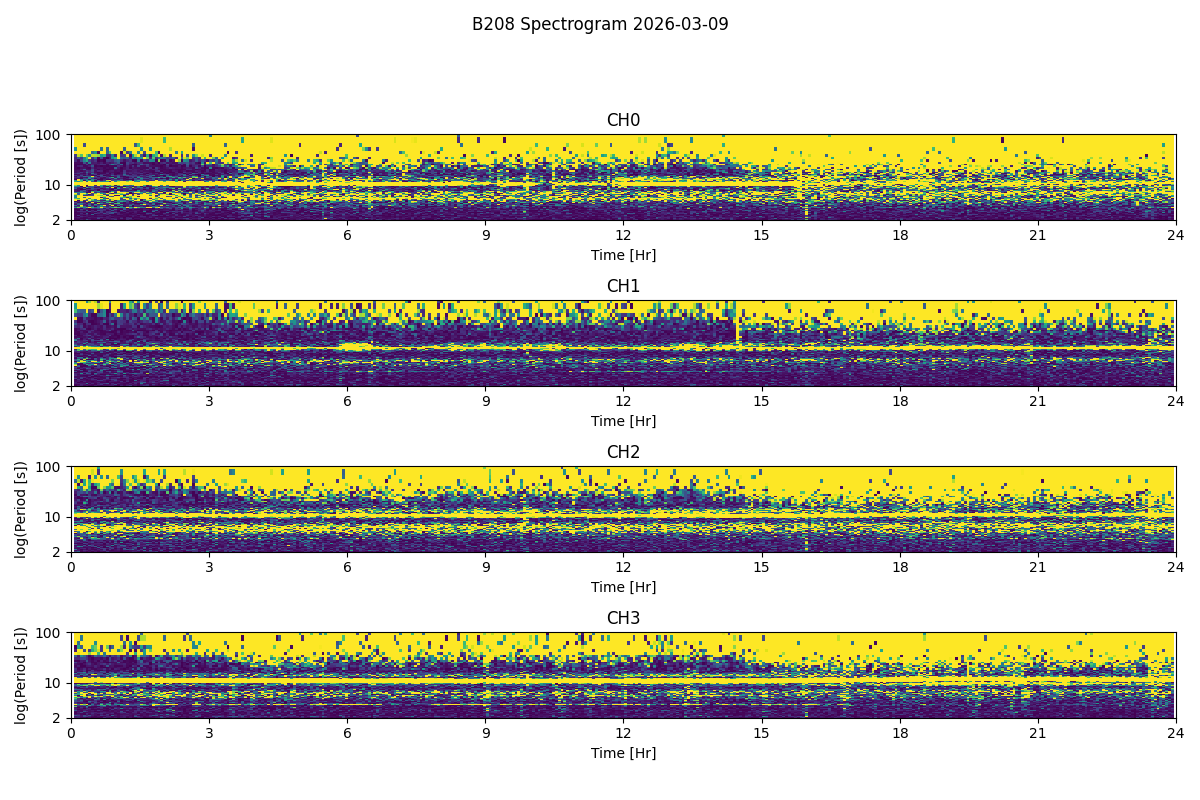Click the log(Period [s]) label of CH2
Image resolution: width=1200 pixels, height=800 pixels.
(21, 509)
